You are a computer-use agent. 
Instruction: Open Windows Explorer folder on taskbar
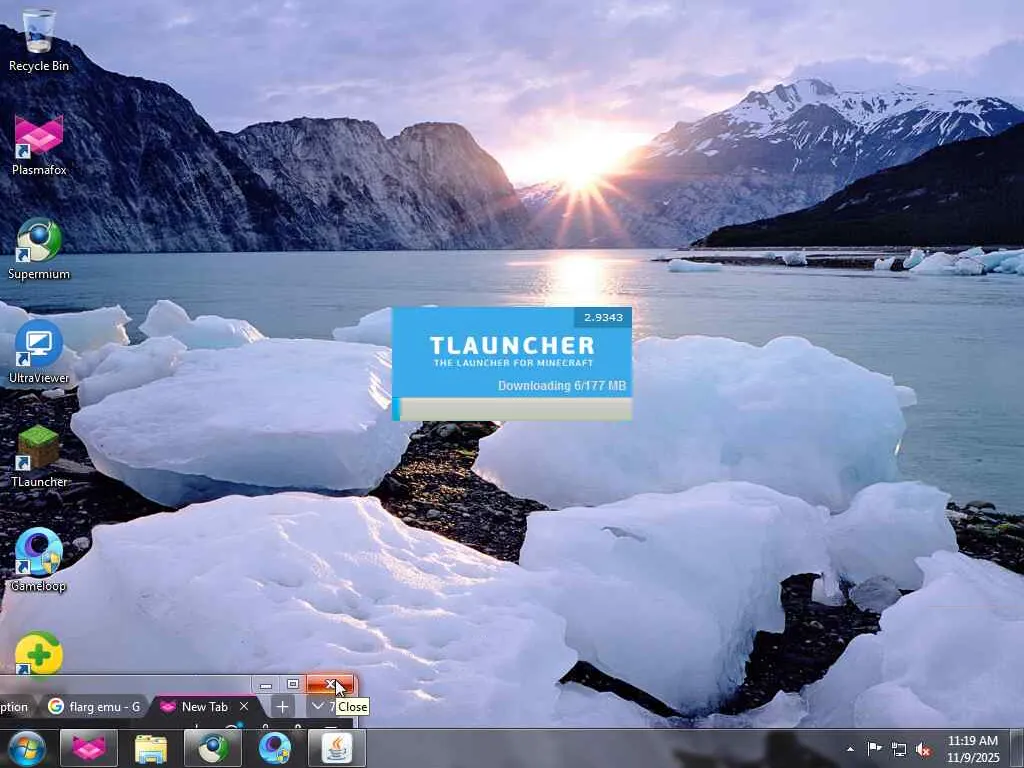point(151,748)
